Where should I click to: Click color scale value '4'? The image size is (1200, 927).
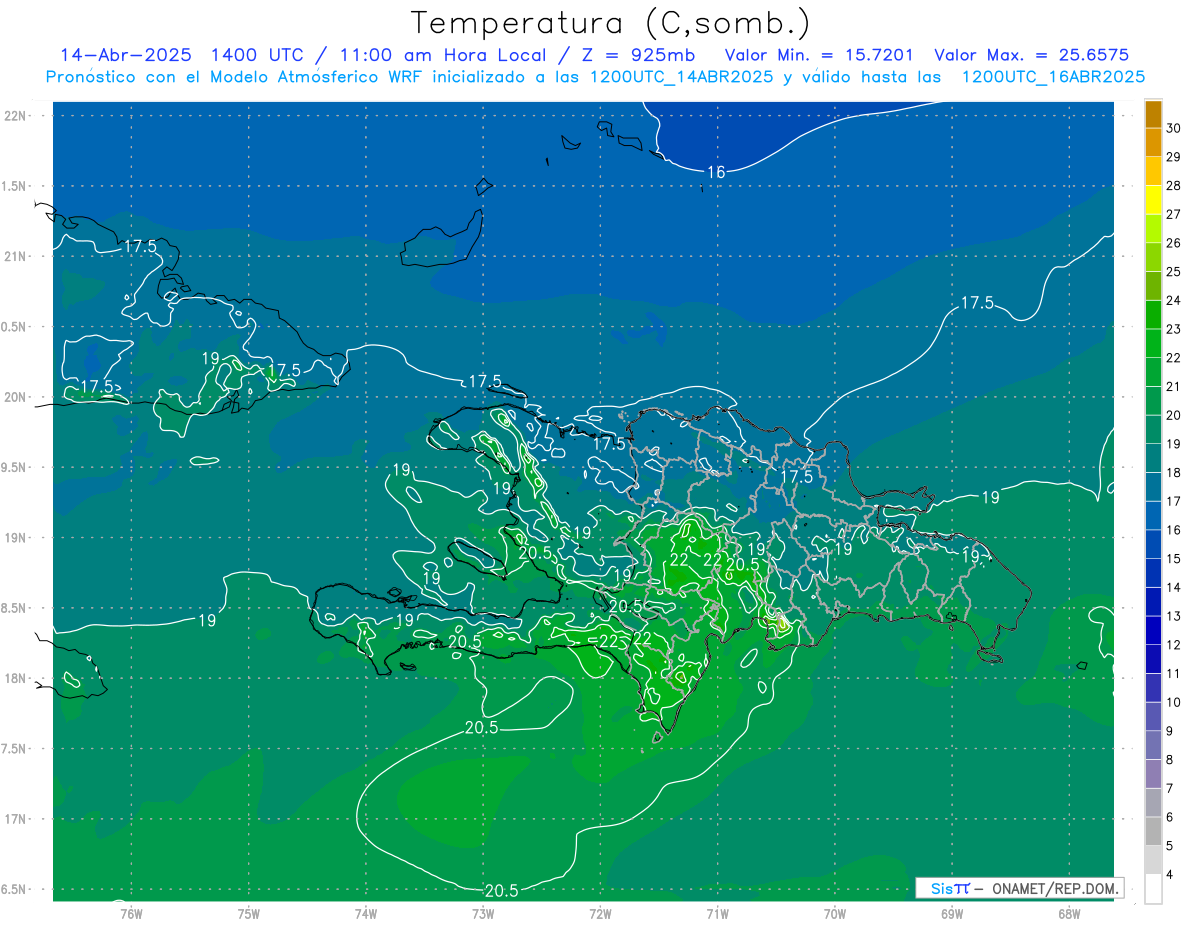1170,874
